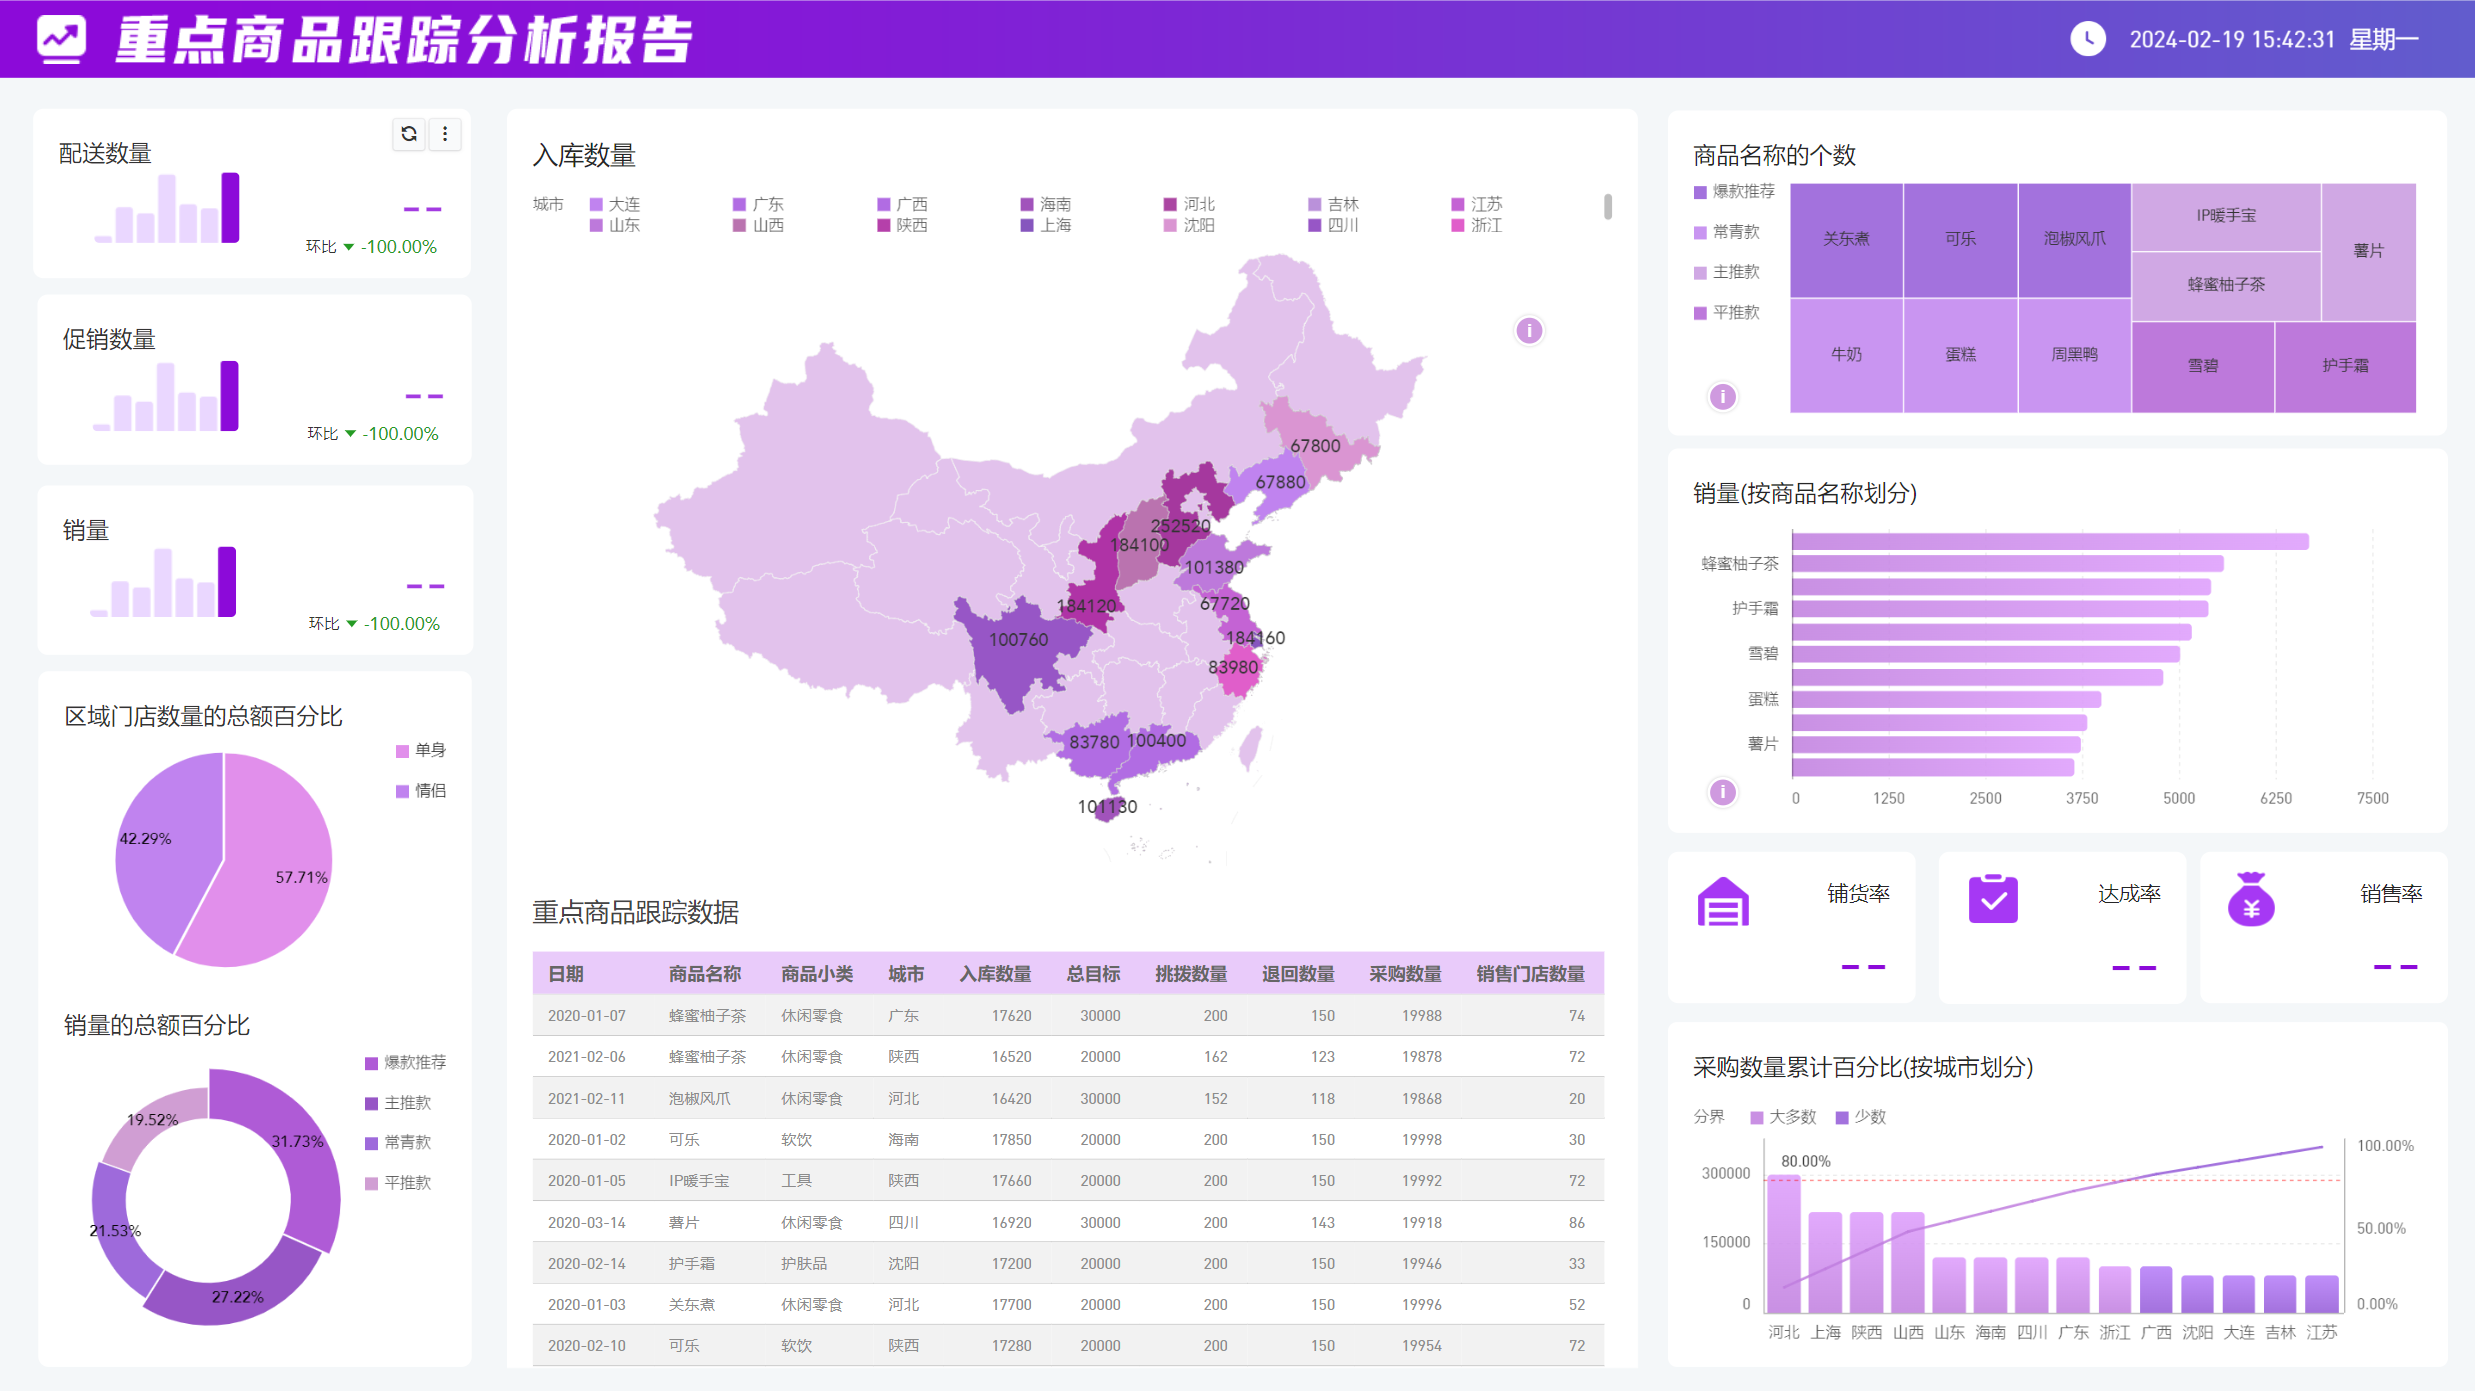The image size is (2475, 1391).
Task: Click the clock icon in header
Action: (2087, 39)
